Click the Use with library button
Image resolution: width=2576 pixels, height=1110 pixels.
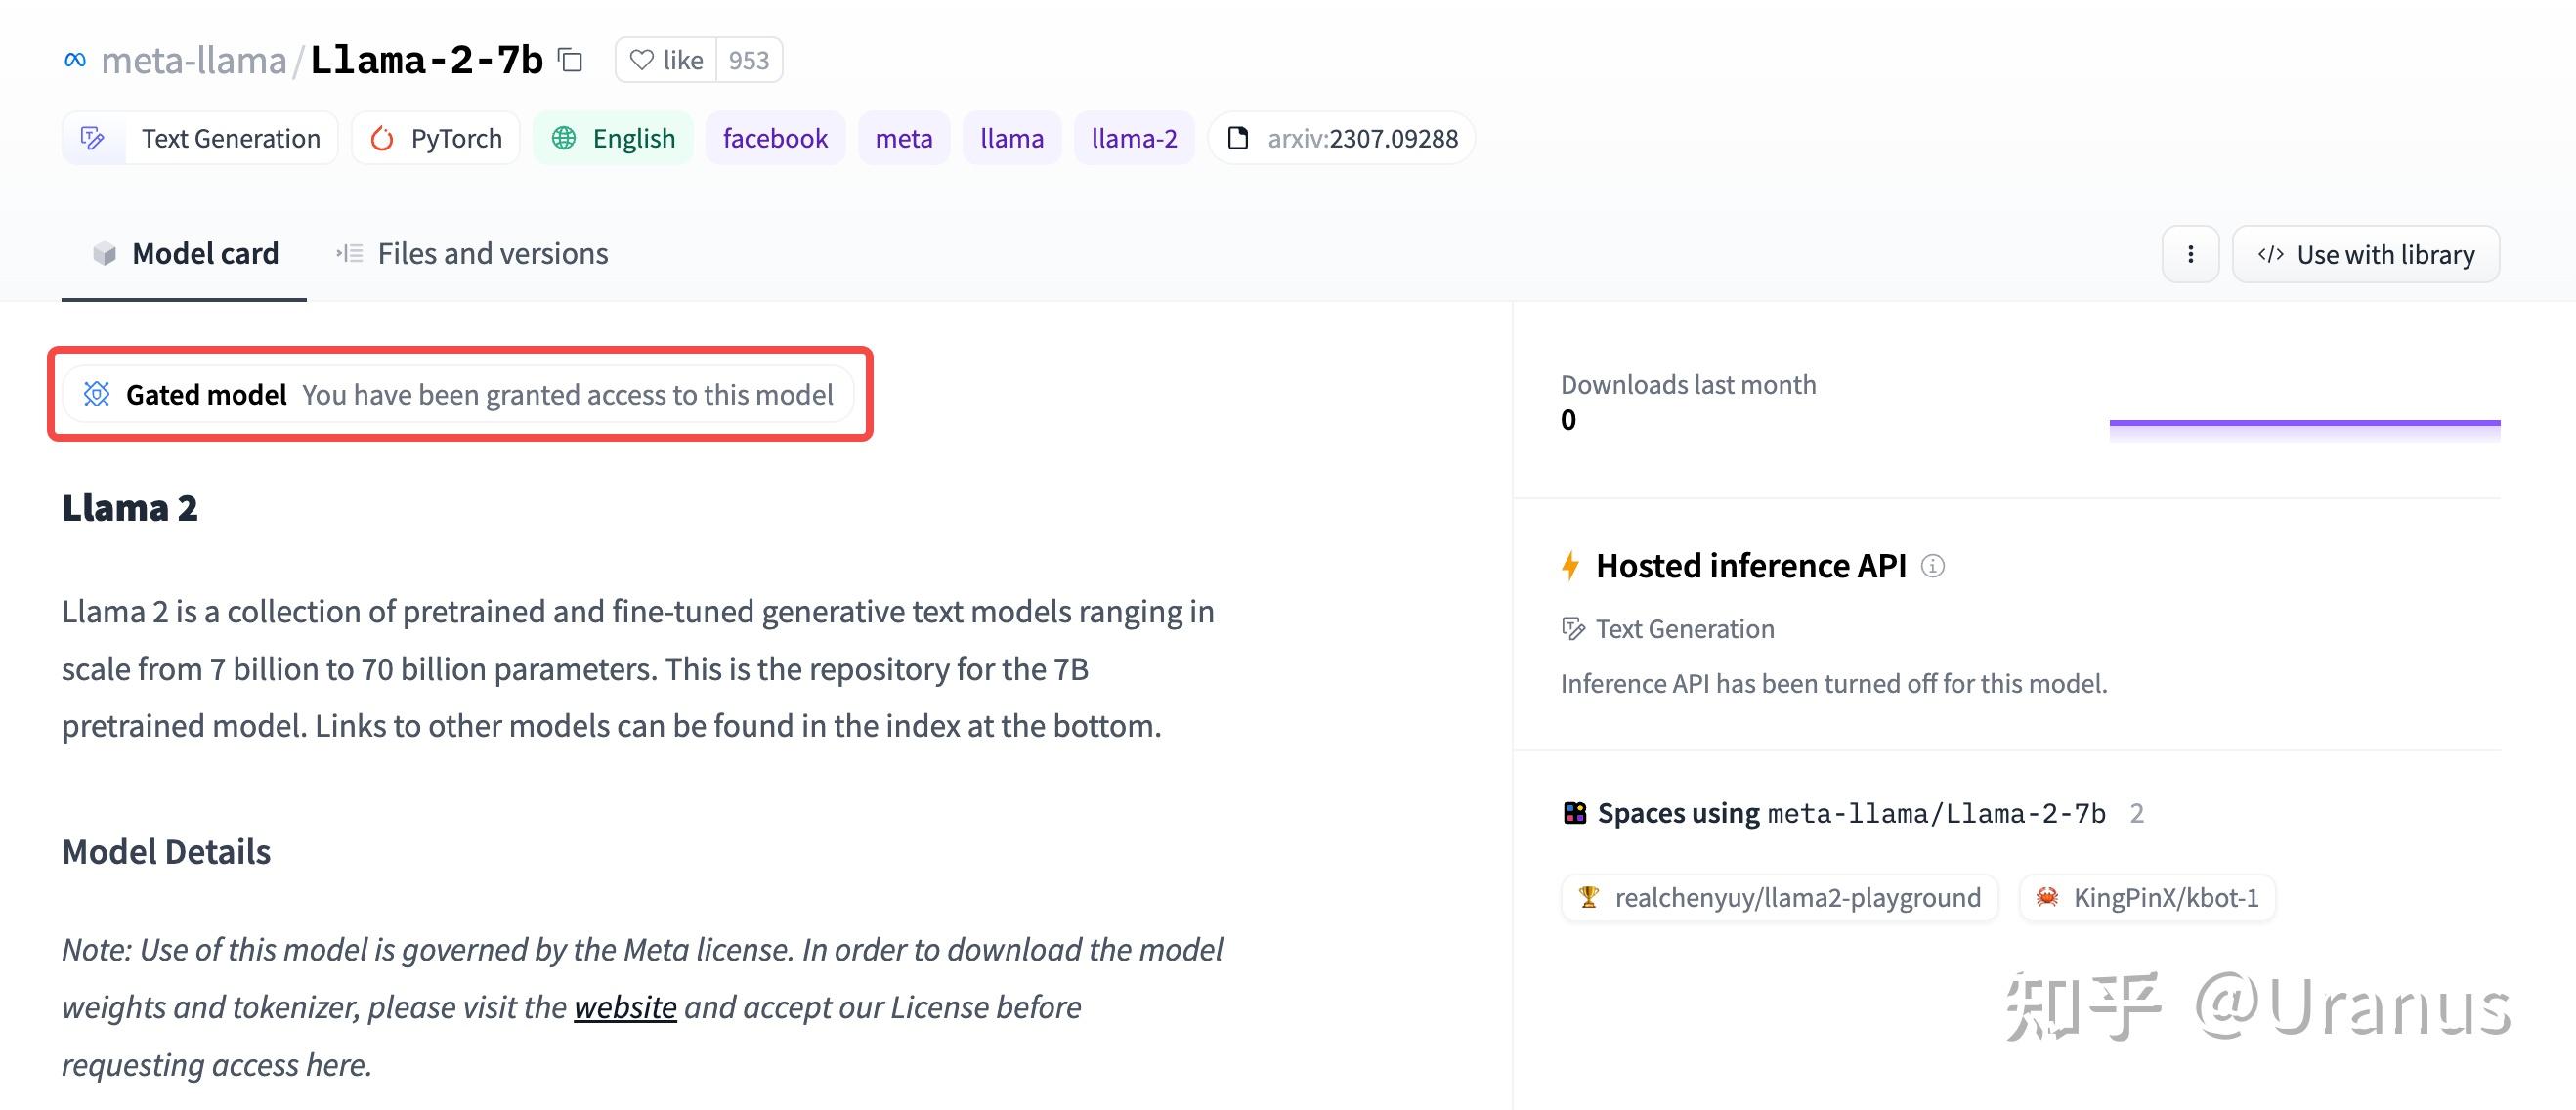point(2366,254)
